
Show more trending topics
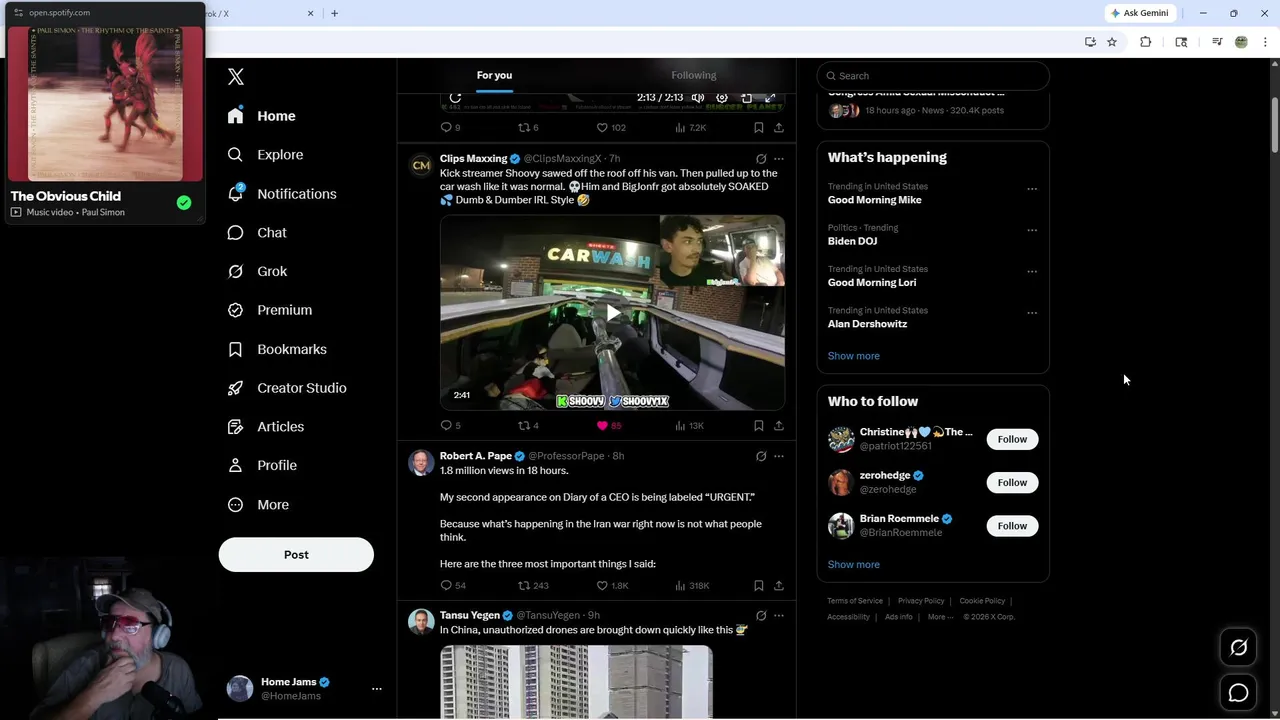854,356
